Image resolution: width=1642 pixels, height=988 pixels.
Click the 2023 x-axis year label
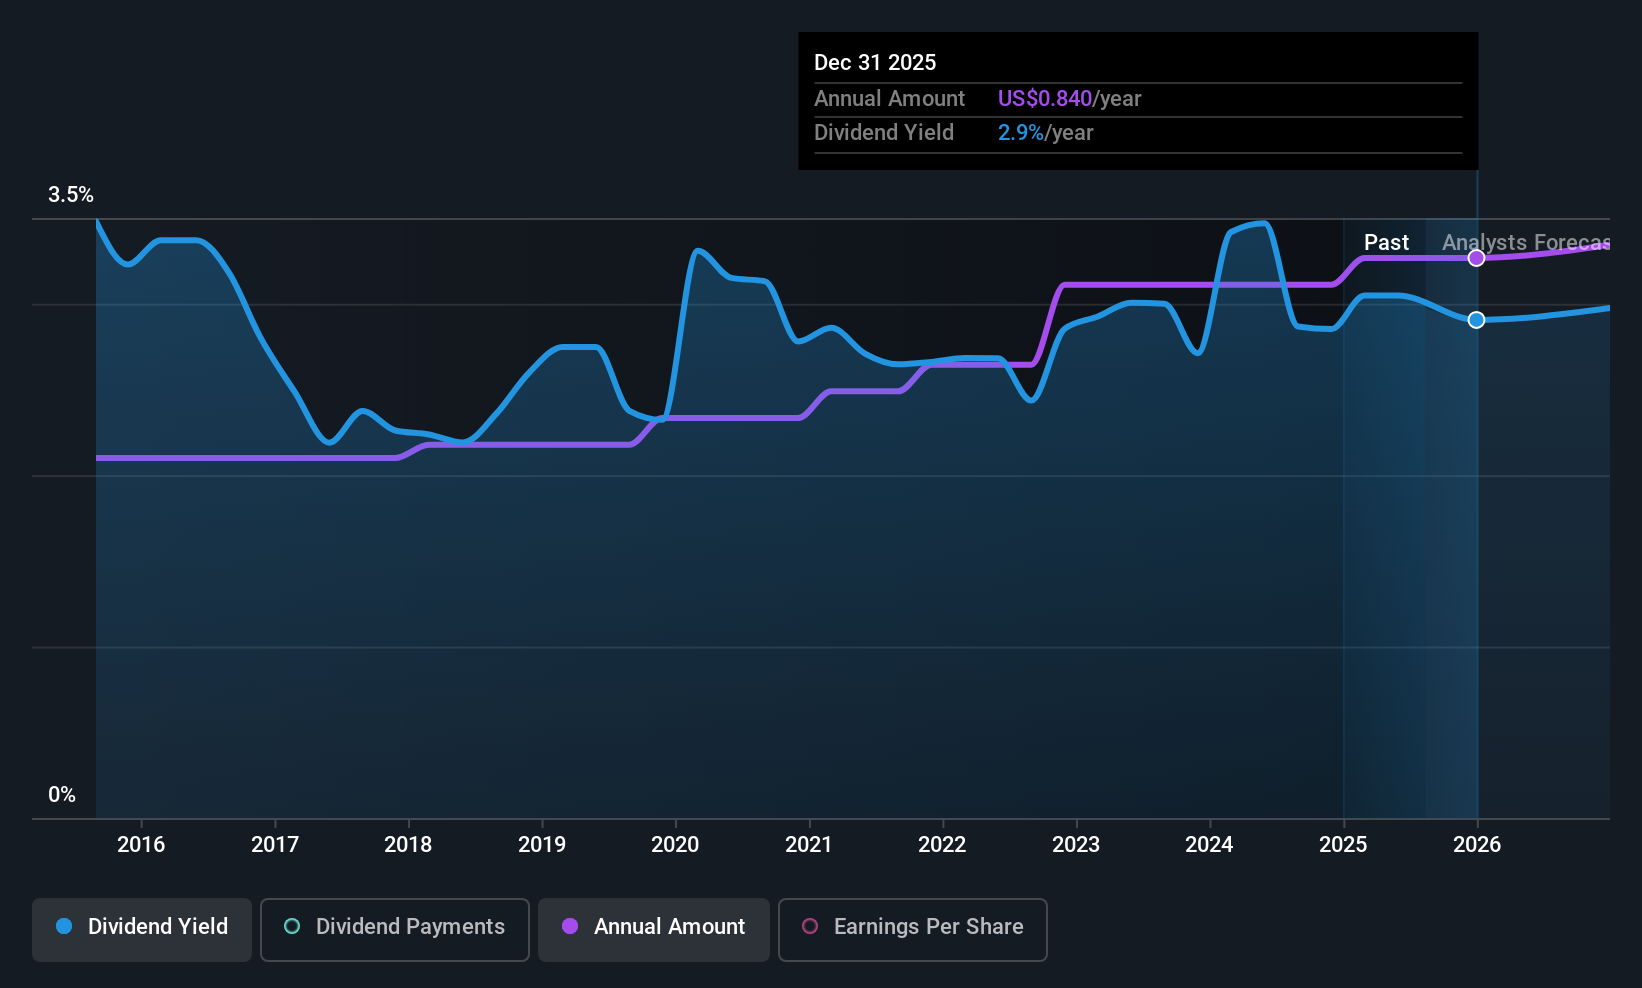point(1076,845)
